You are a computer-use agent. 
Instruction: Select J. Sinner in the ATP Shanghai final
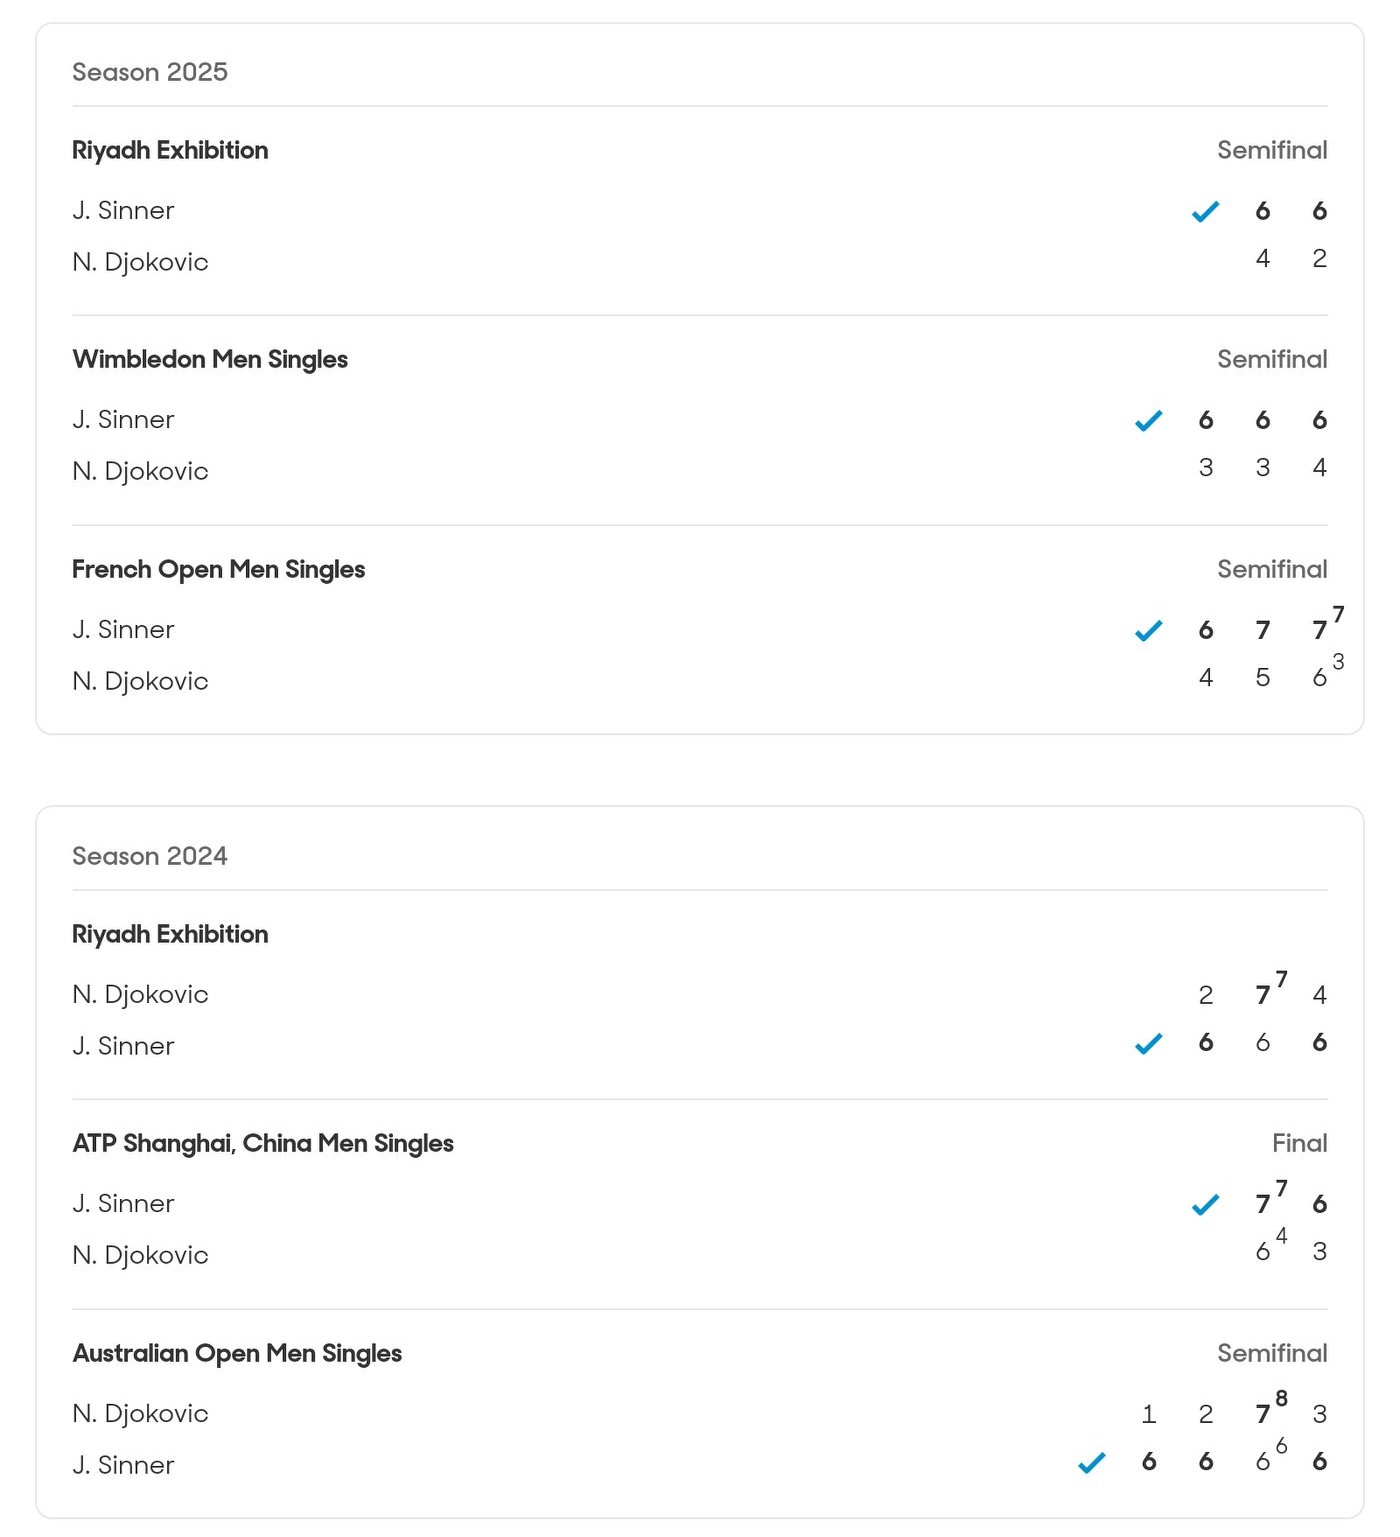[x=123, y=1204]
